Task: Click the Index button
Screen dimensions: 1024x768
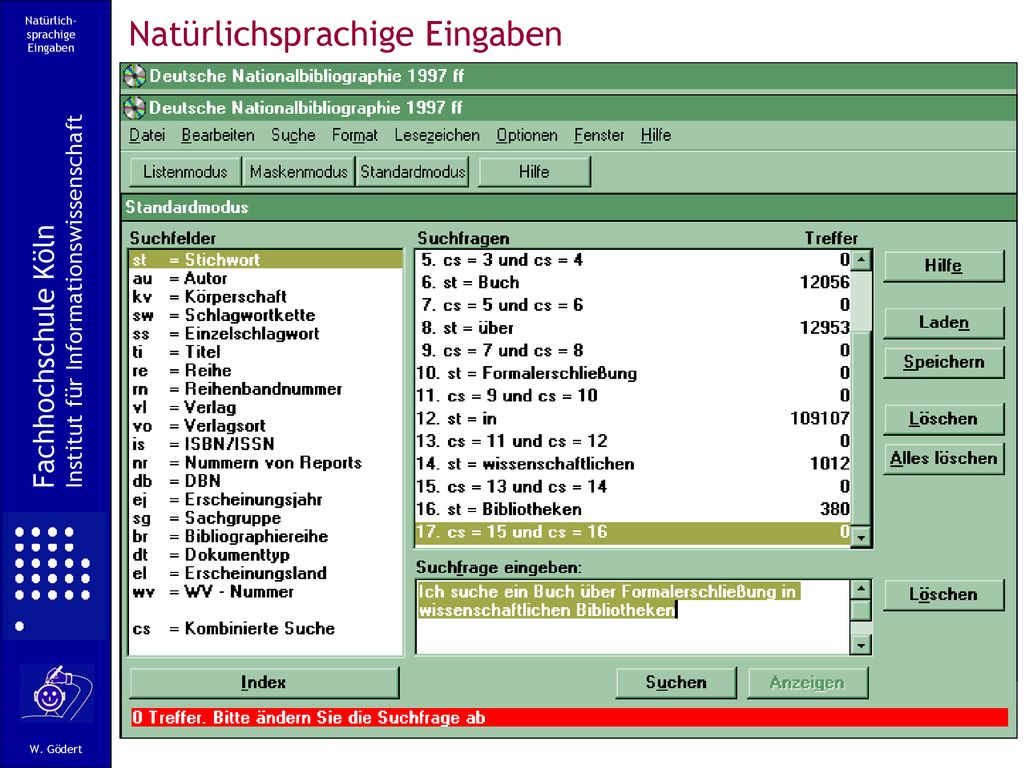Action: [264, 682]
